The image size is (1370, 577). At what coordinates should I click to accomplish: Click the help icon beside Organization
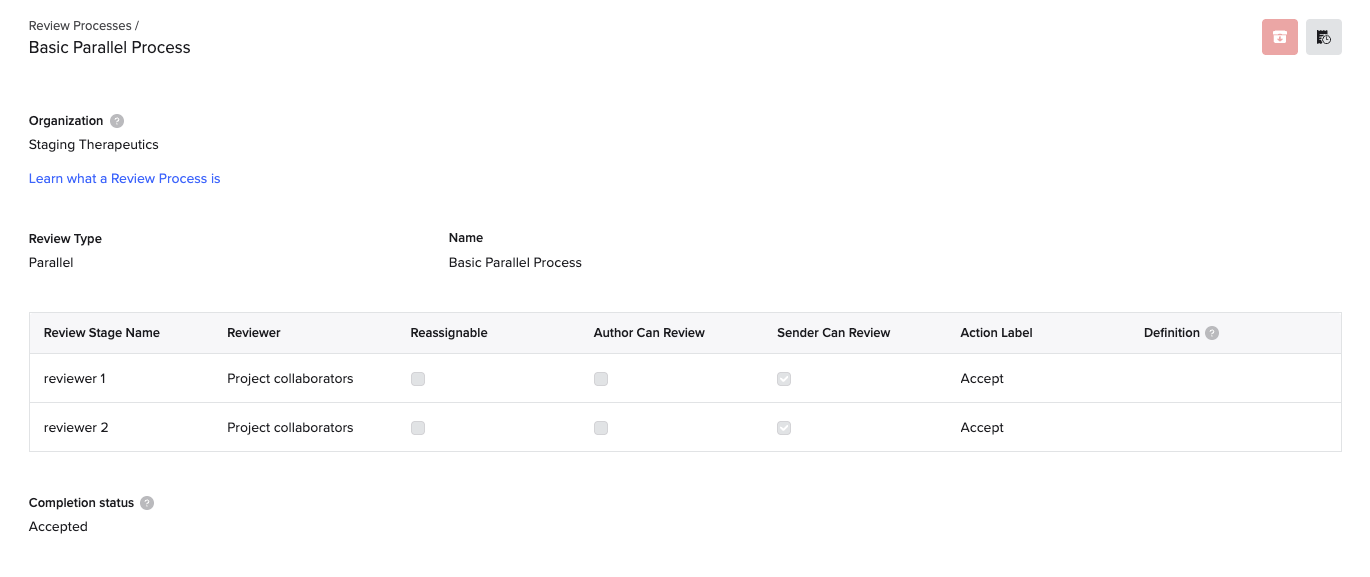point(117,121)
